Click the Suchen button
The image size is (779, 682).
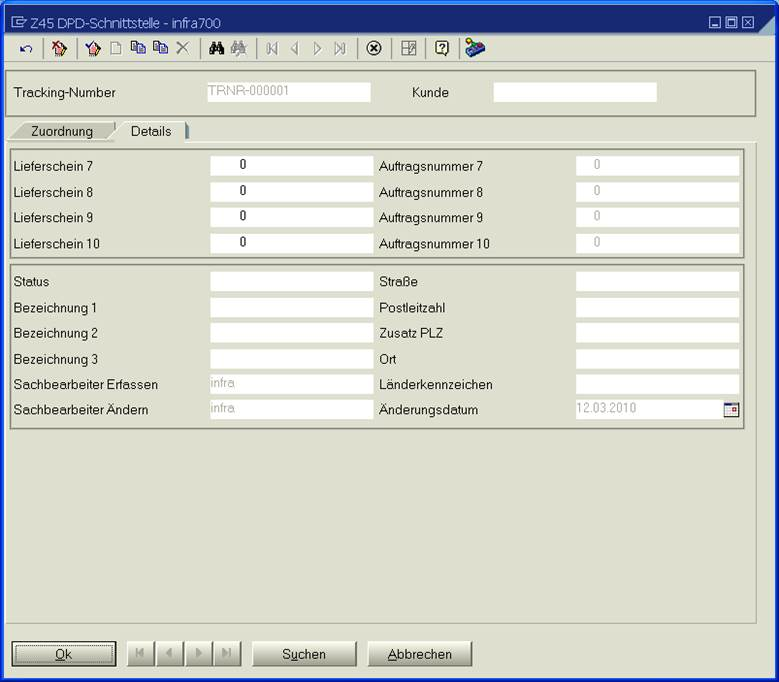click(x=304, y=654)
